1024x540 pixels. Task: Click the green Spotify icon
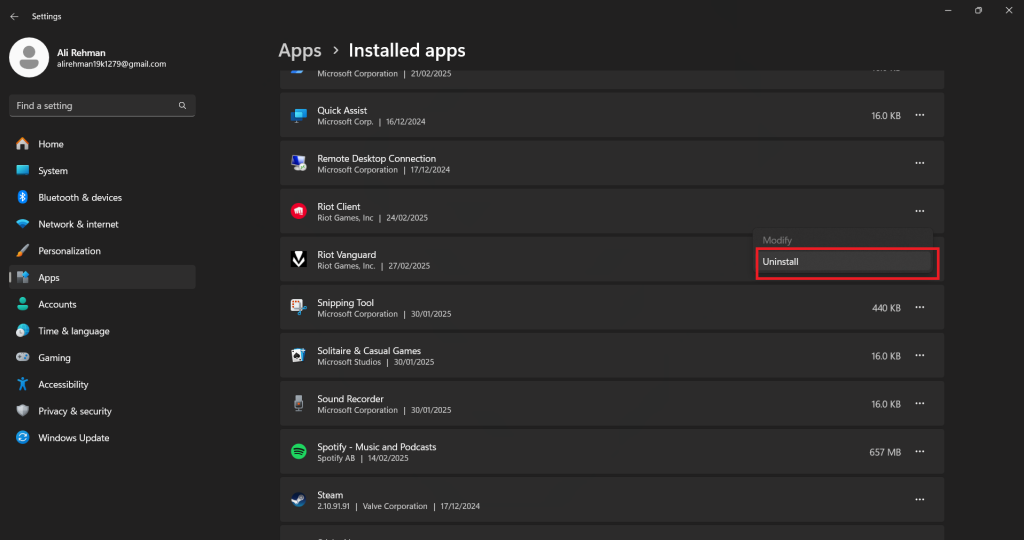tap(298, 451)
